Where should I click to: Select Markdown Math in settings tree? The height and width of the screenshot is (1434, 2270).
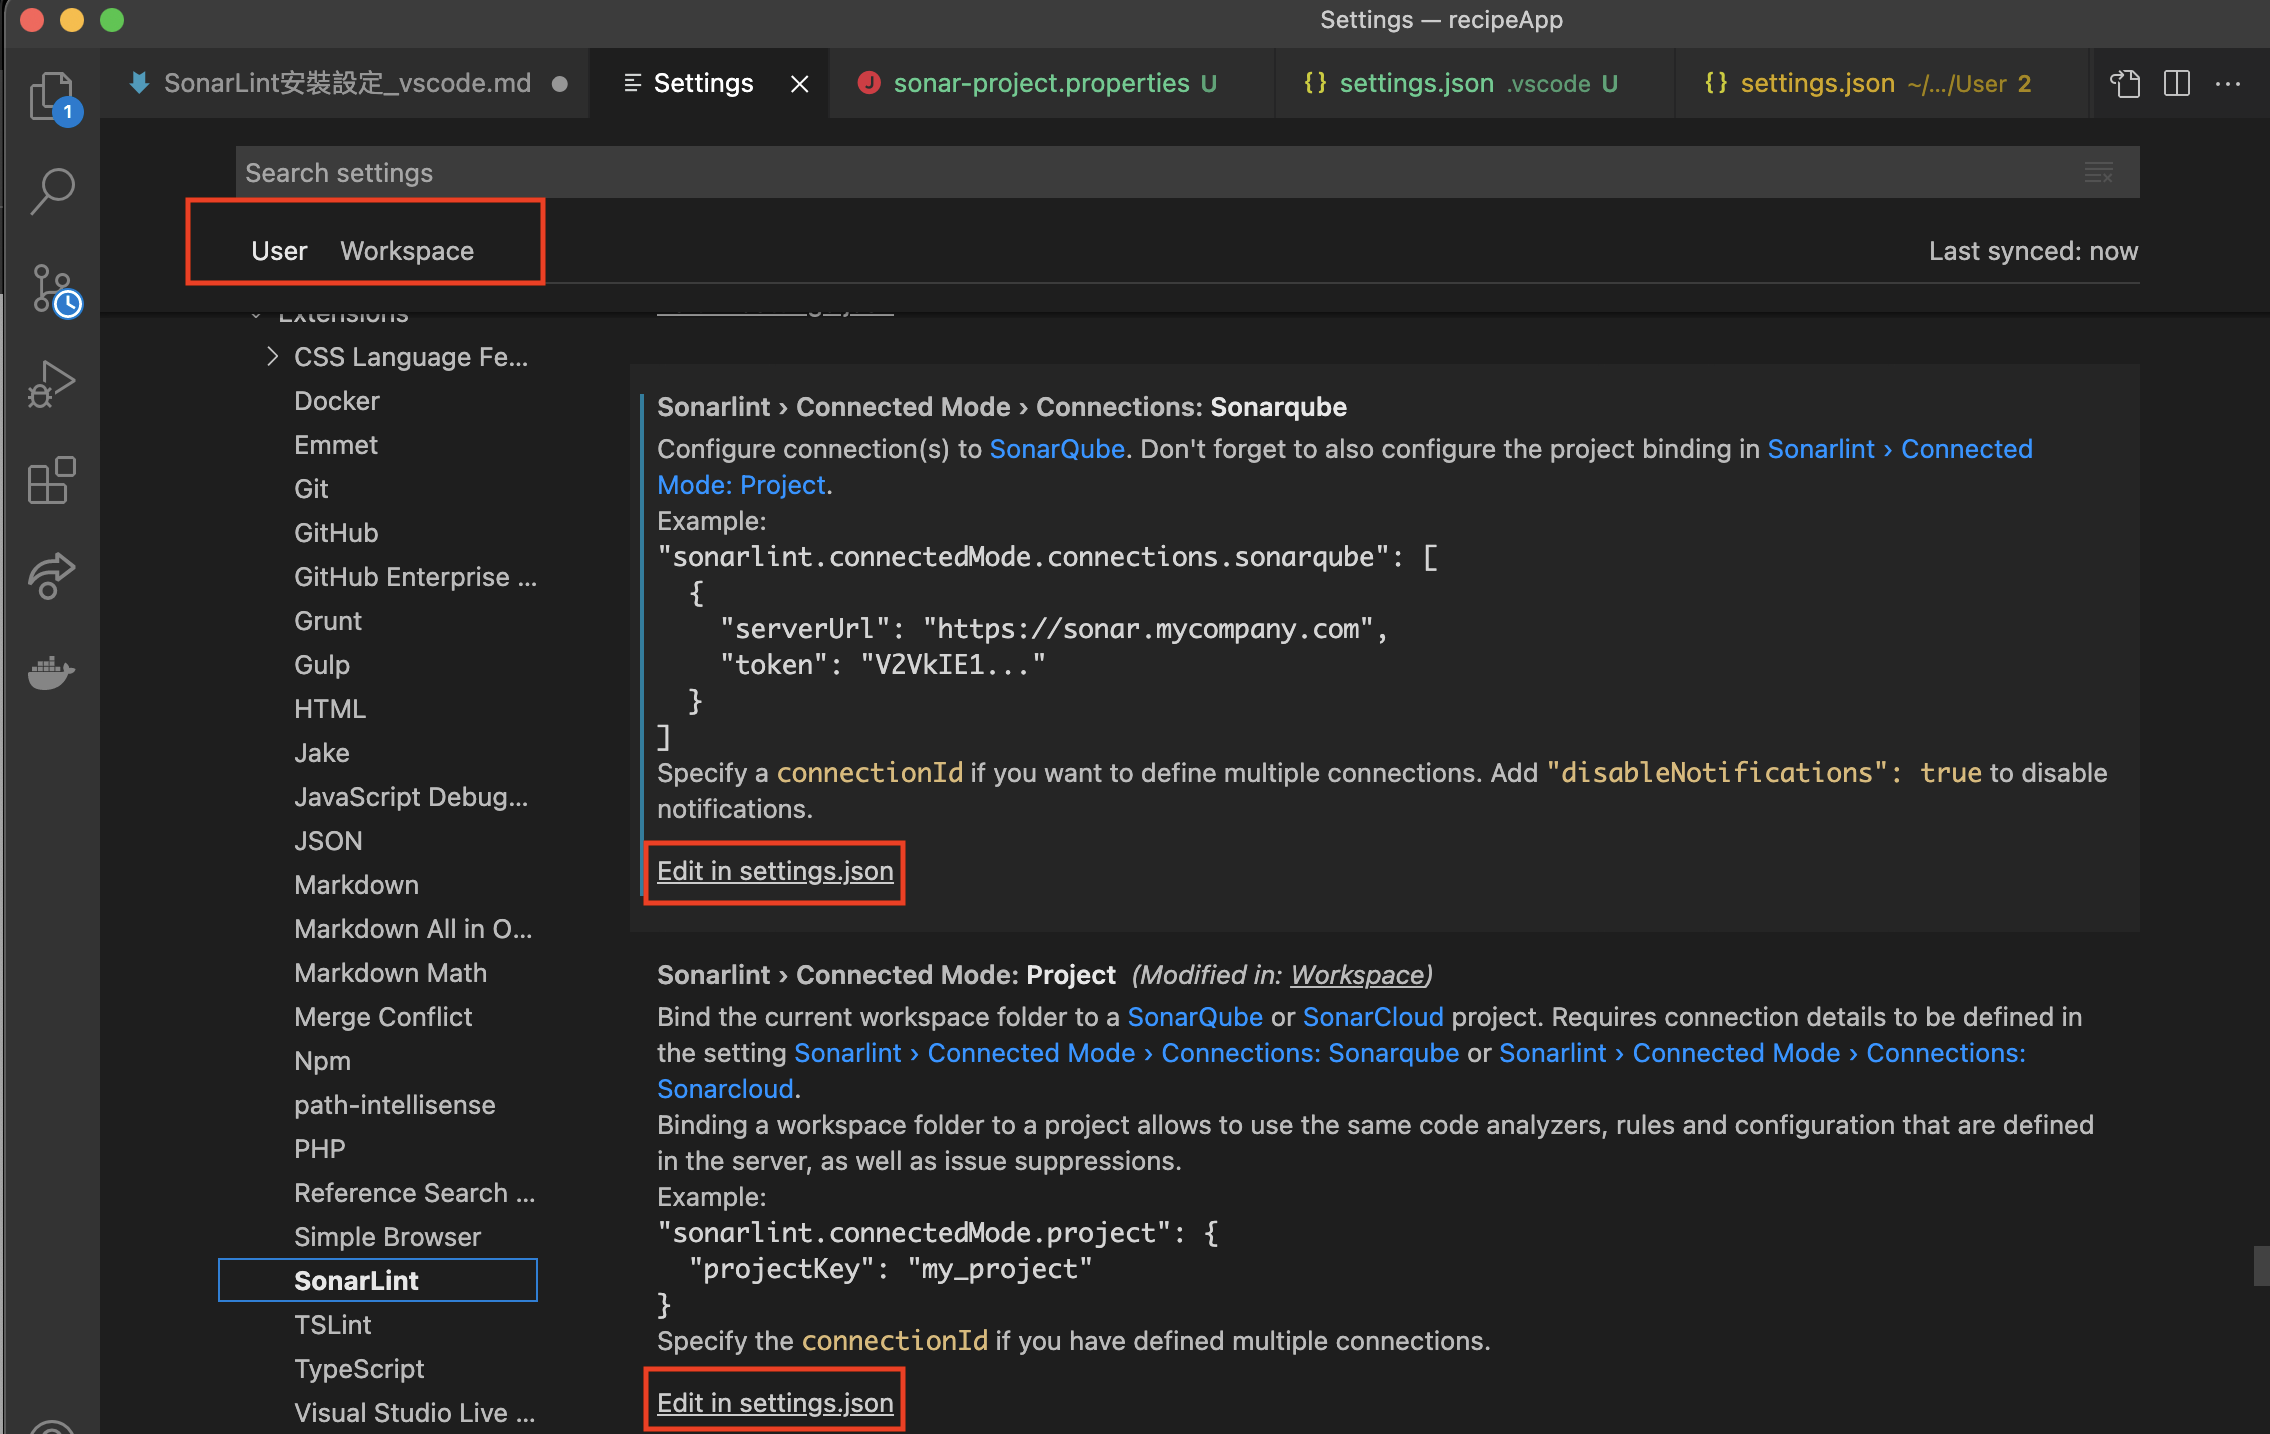[x=390, y=973]
